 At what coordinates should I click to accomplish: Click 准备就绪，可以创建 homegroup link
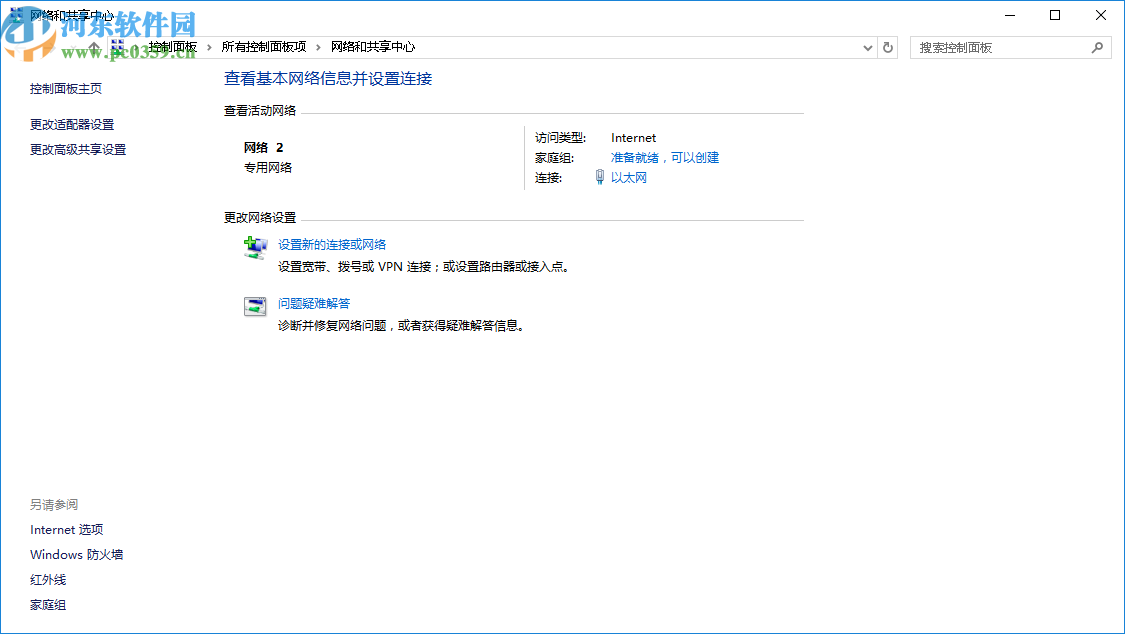click(x=664, y=157)
